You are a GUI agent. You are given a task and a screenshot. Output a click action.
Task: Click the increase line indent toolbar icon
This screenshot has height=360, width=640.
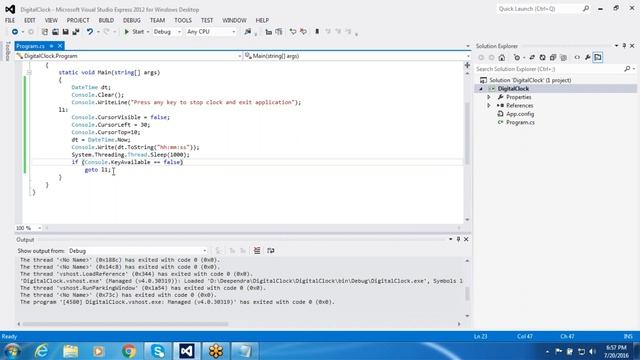point(279,31)
